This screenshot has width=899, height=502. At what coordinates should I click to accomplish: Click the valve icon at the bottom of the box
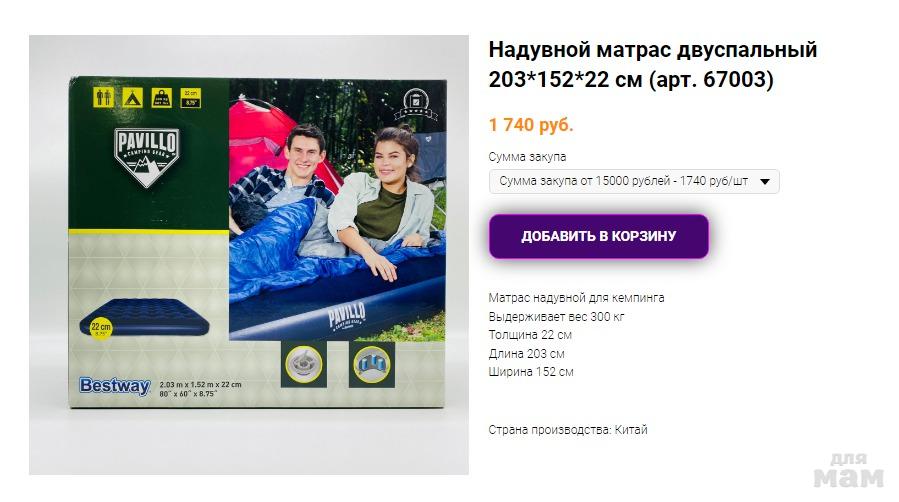(304, 364)
